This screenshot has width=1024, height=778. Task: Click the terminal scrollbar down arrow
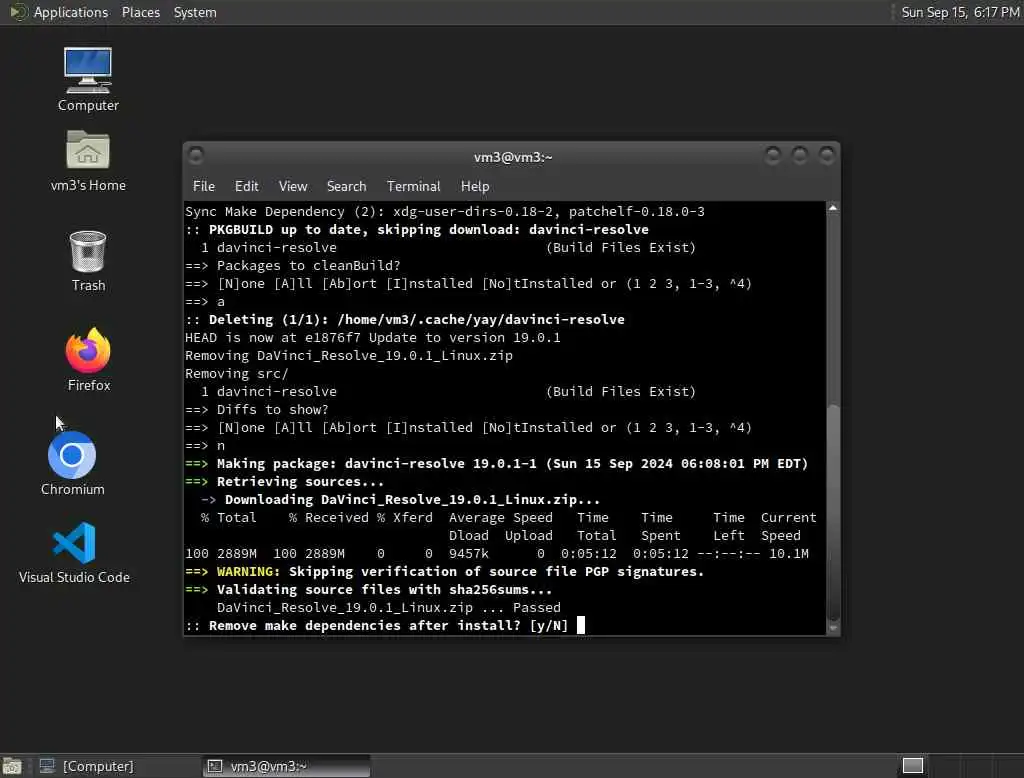click(833, 628)
